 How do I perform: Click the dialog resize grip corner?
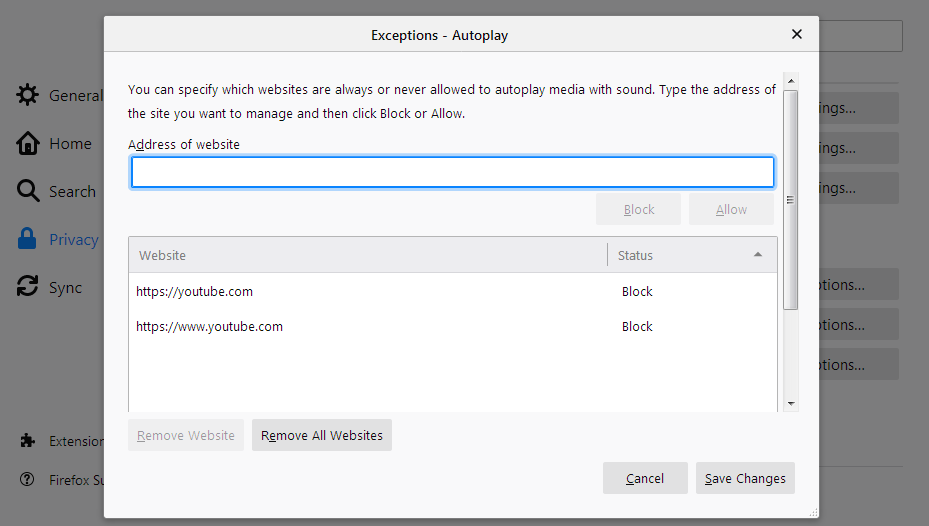point(813,512)
